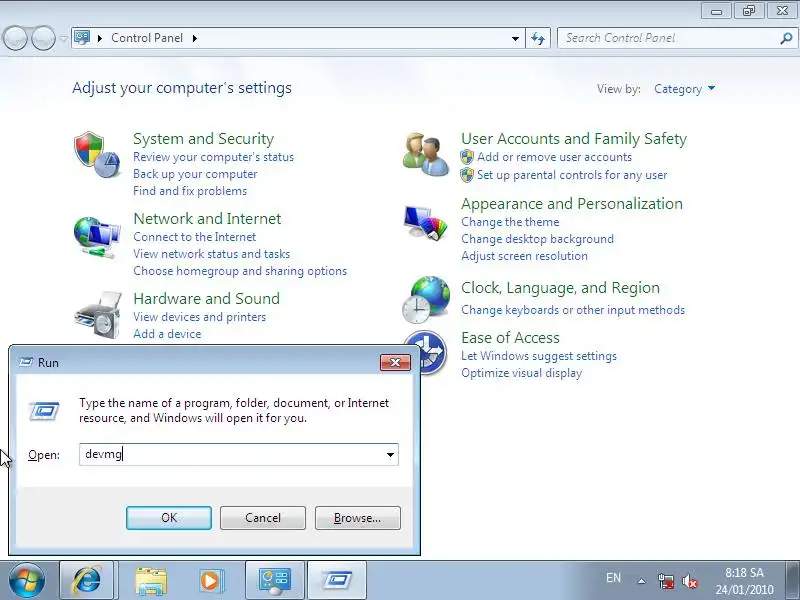Screen dimensions: 800x600
Task: Switch to Run dialog taskbar button
Action: click(x=337, y=580)
